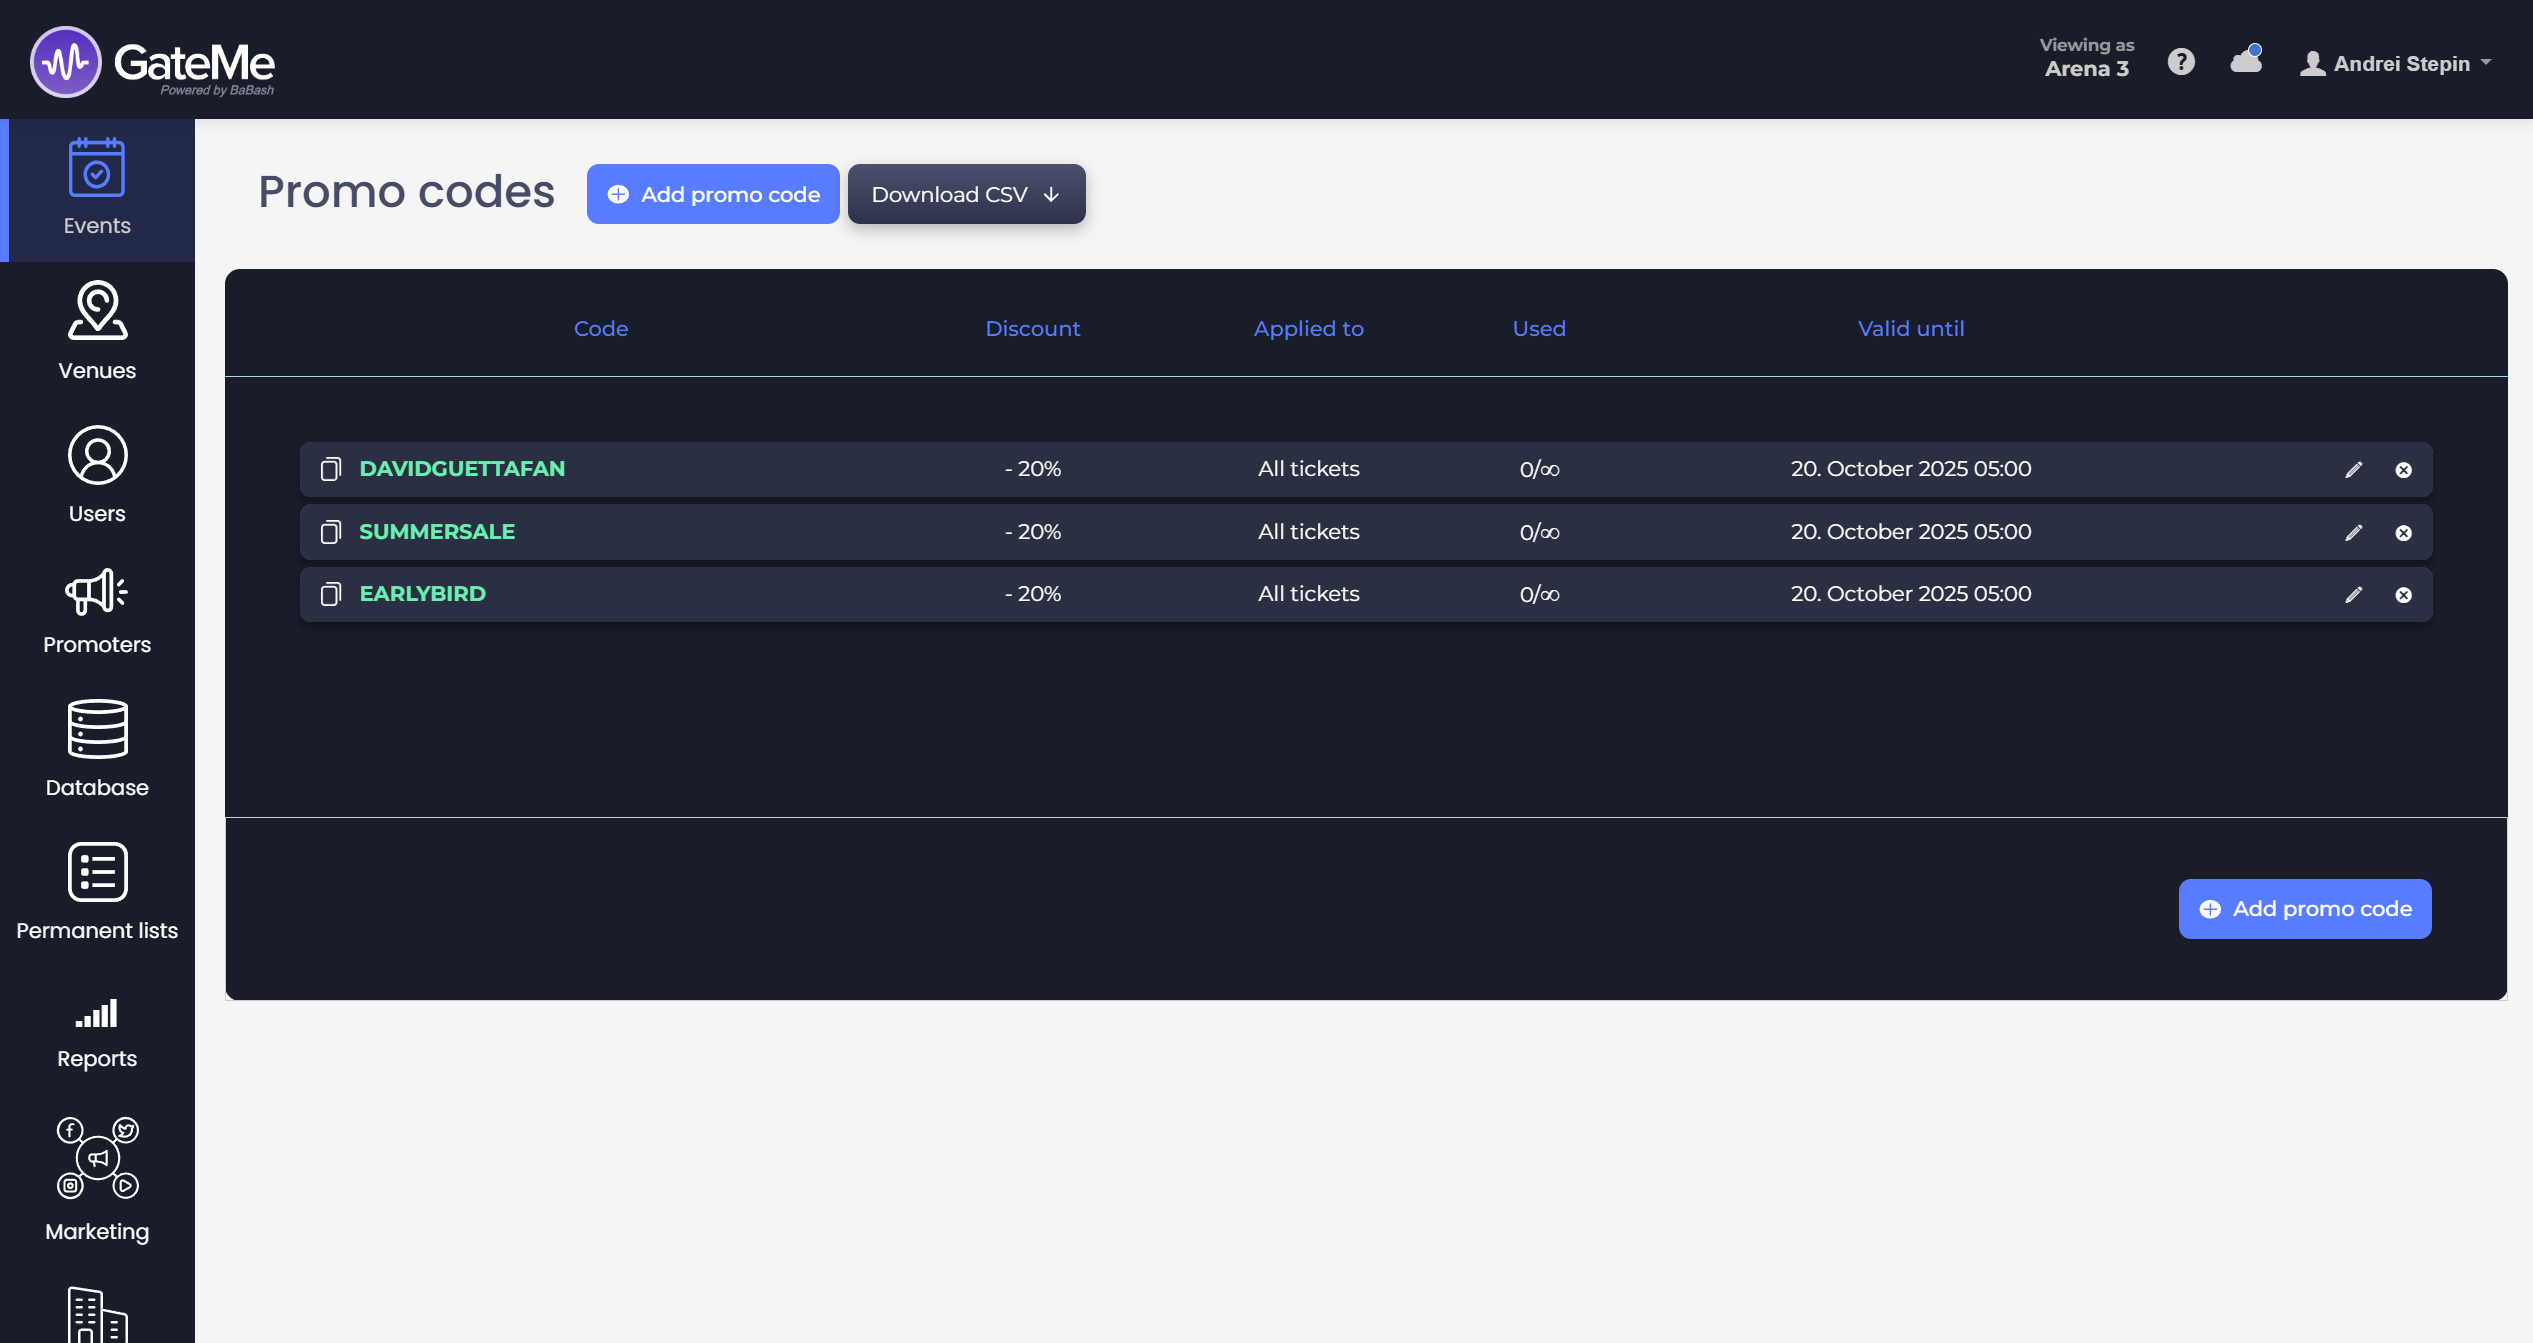This screenshot has width=2533, height=1343.
Task: Navigate to Permanent lists
Action: 97,891
